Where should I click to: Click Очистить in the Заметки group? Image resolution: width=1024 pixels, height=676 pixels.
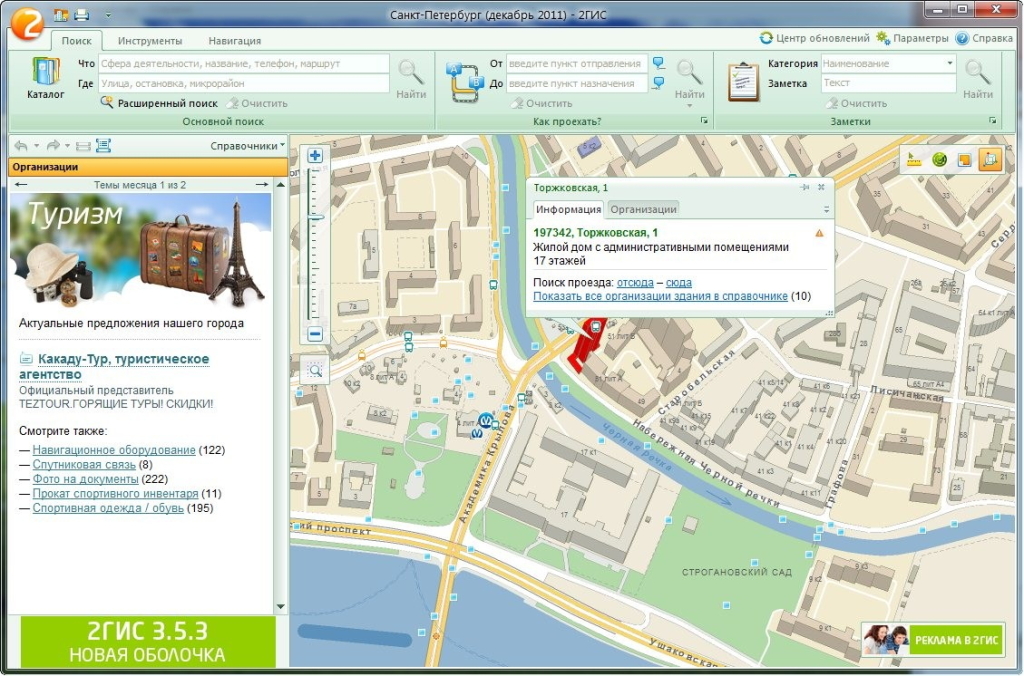pos(856,103)
